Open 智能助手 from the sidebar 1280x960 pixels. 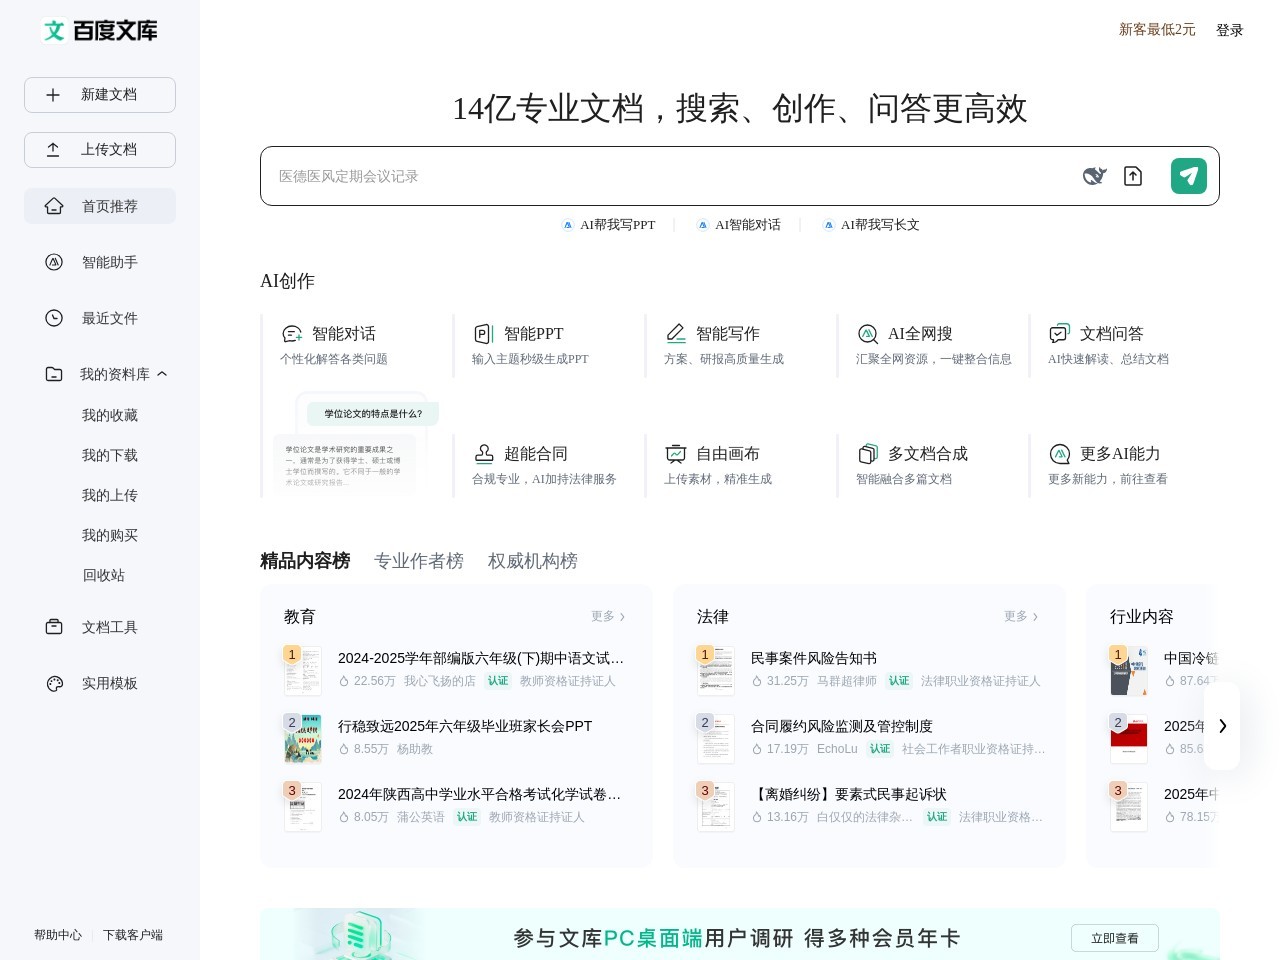[x=109, y=262]
